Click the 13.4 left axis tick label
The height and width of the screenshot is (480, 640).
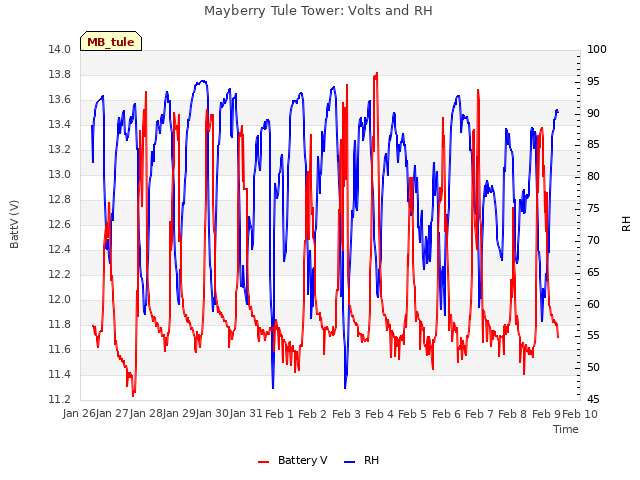pos(60,124)
